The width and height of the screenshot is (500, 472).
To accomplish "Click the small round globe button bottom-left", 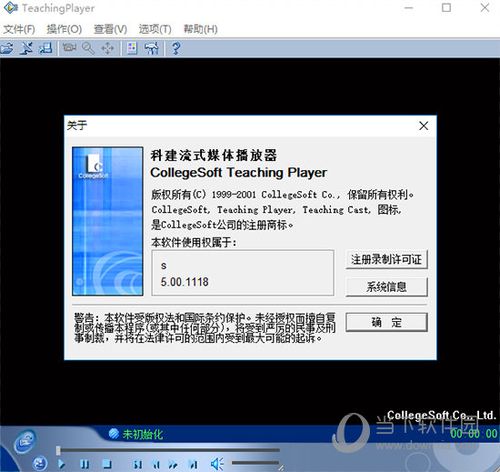I will (40, 463).
